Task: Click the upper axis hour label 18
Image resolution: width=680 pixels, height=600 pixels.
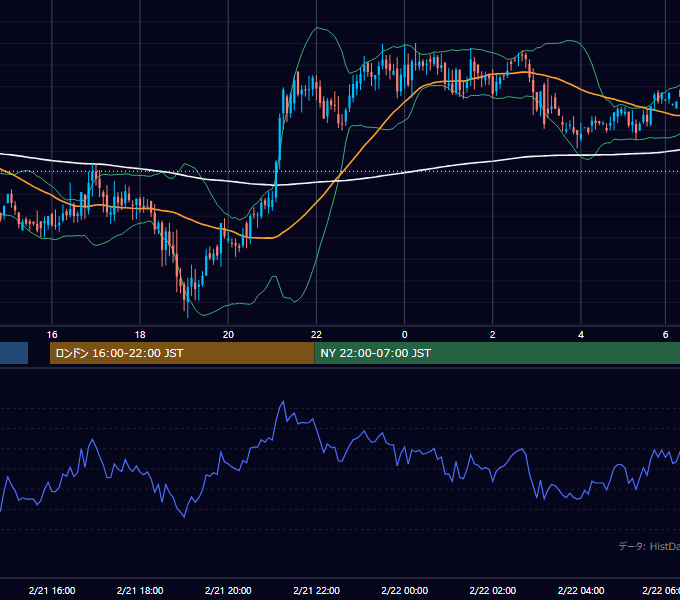Action: click(x=140, y=335)
